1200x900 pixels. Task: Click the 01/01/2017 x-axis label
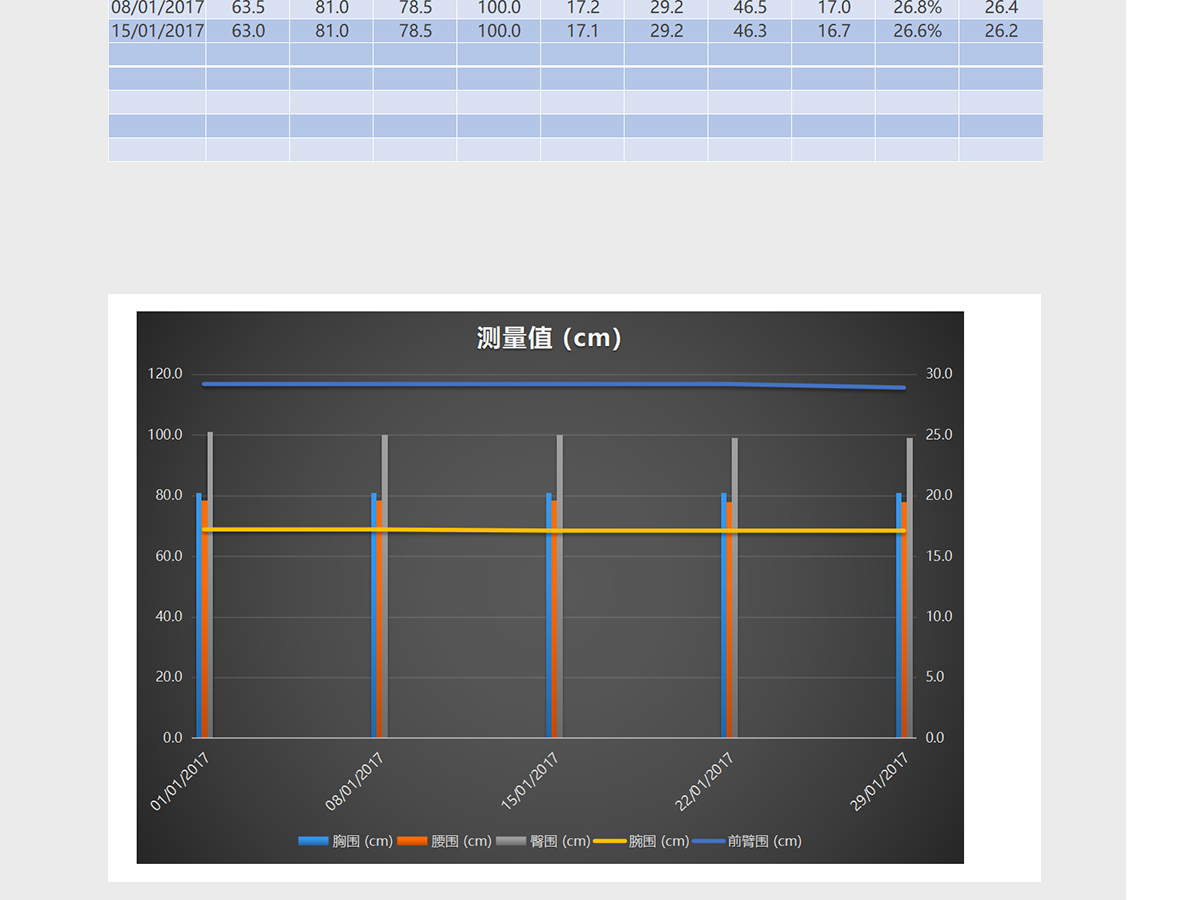point(180,782)
